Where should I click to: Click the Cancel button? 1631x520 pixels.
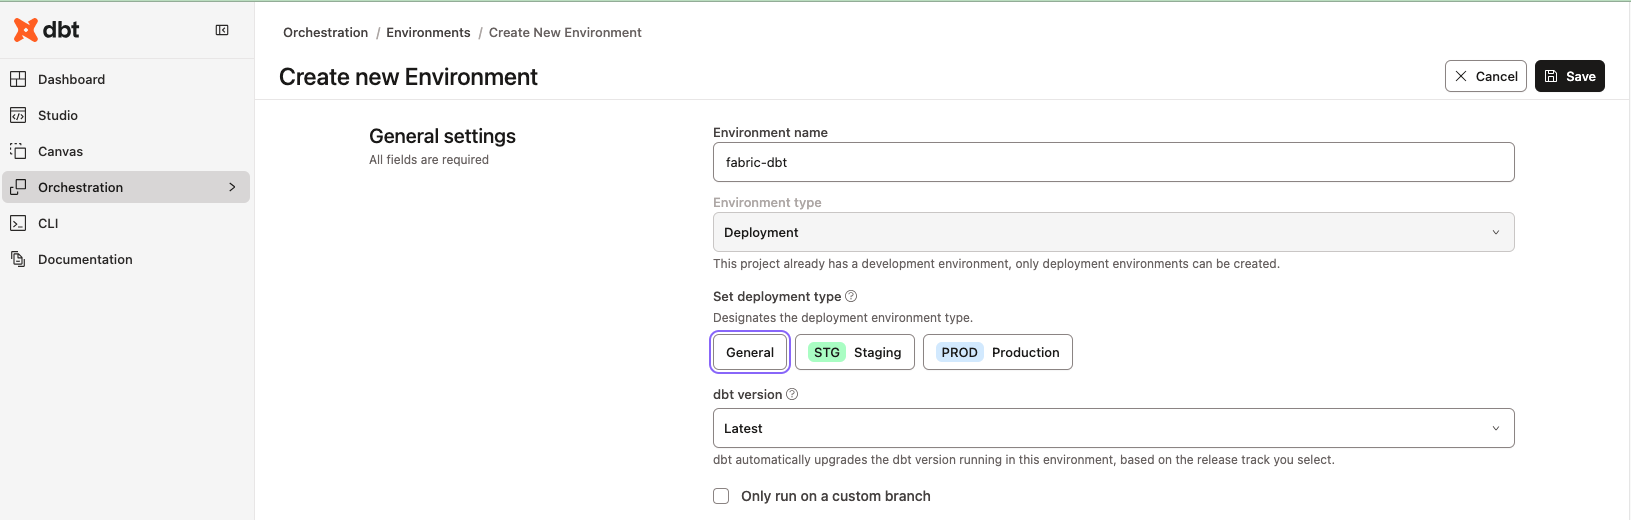1486,76
